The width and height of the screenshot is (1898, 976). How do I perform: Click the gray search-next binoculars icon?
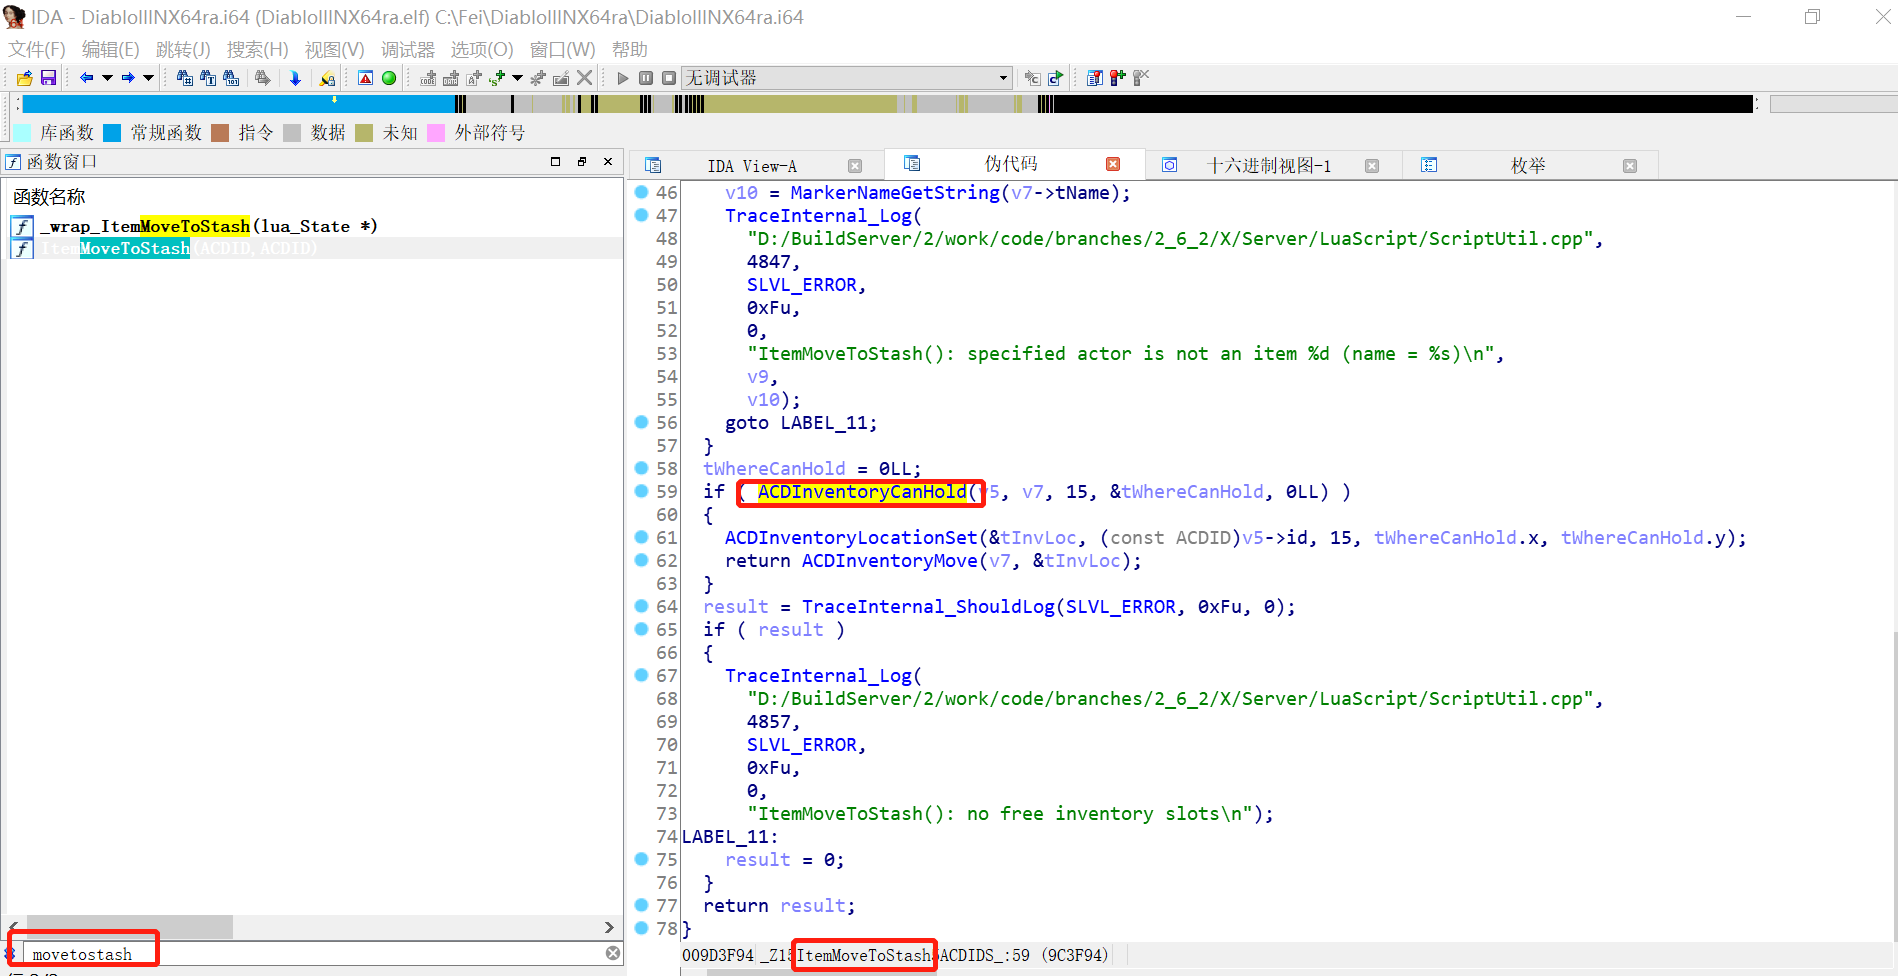(262, 78)
